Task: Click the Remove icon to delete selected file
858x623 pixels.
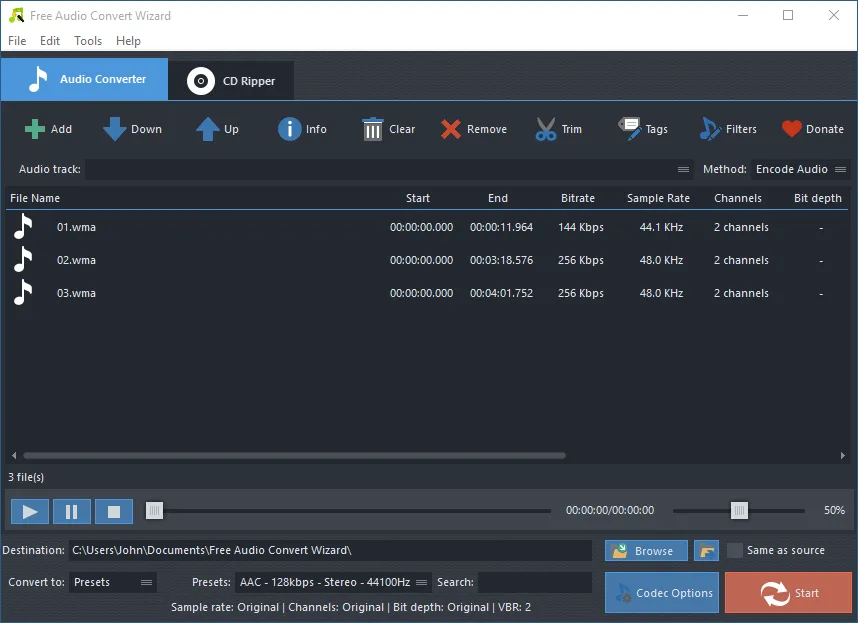Action: pos(473,128)
